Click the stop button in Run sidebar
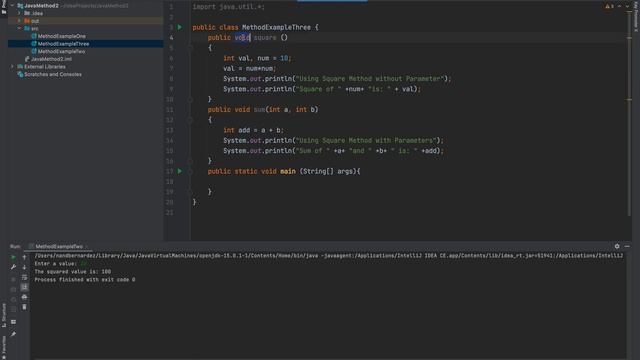The image size is (640, 360). 13,279
